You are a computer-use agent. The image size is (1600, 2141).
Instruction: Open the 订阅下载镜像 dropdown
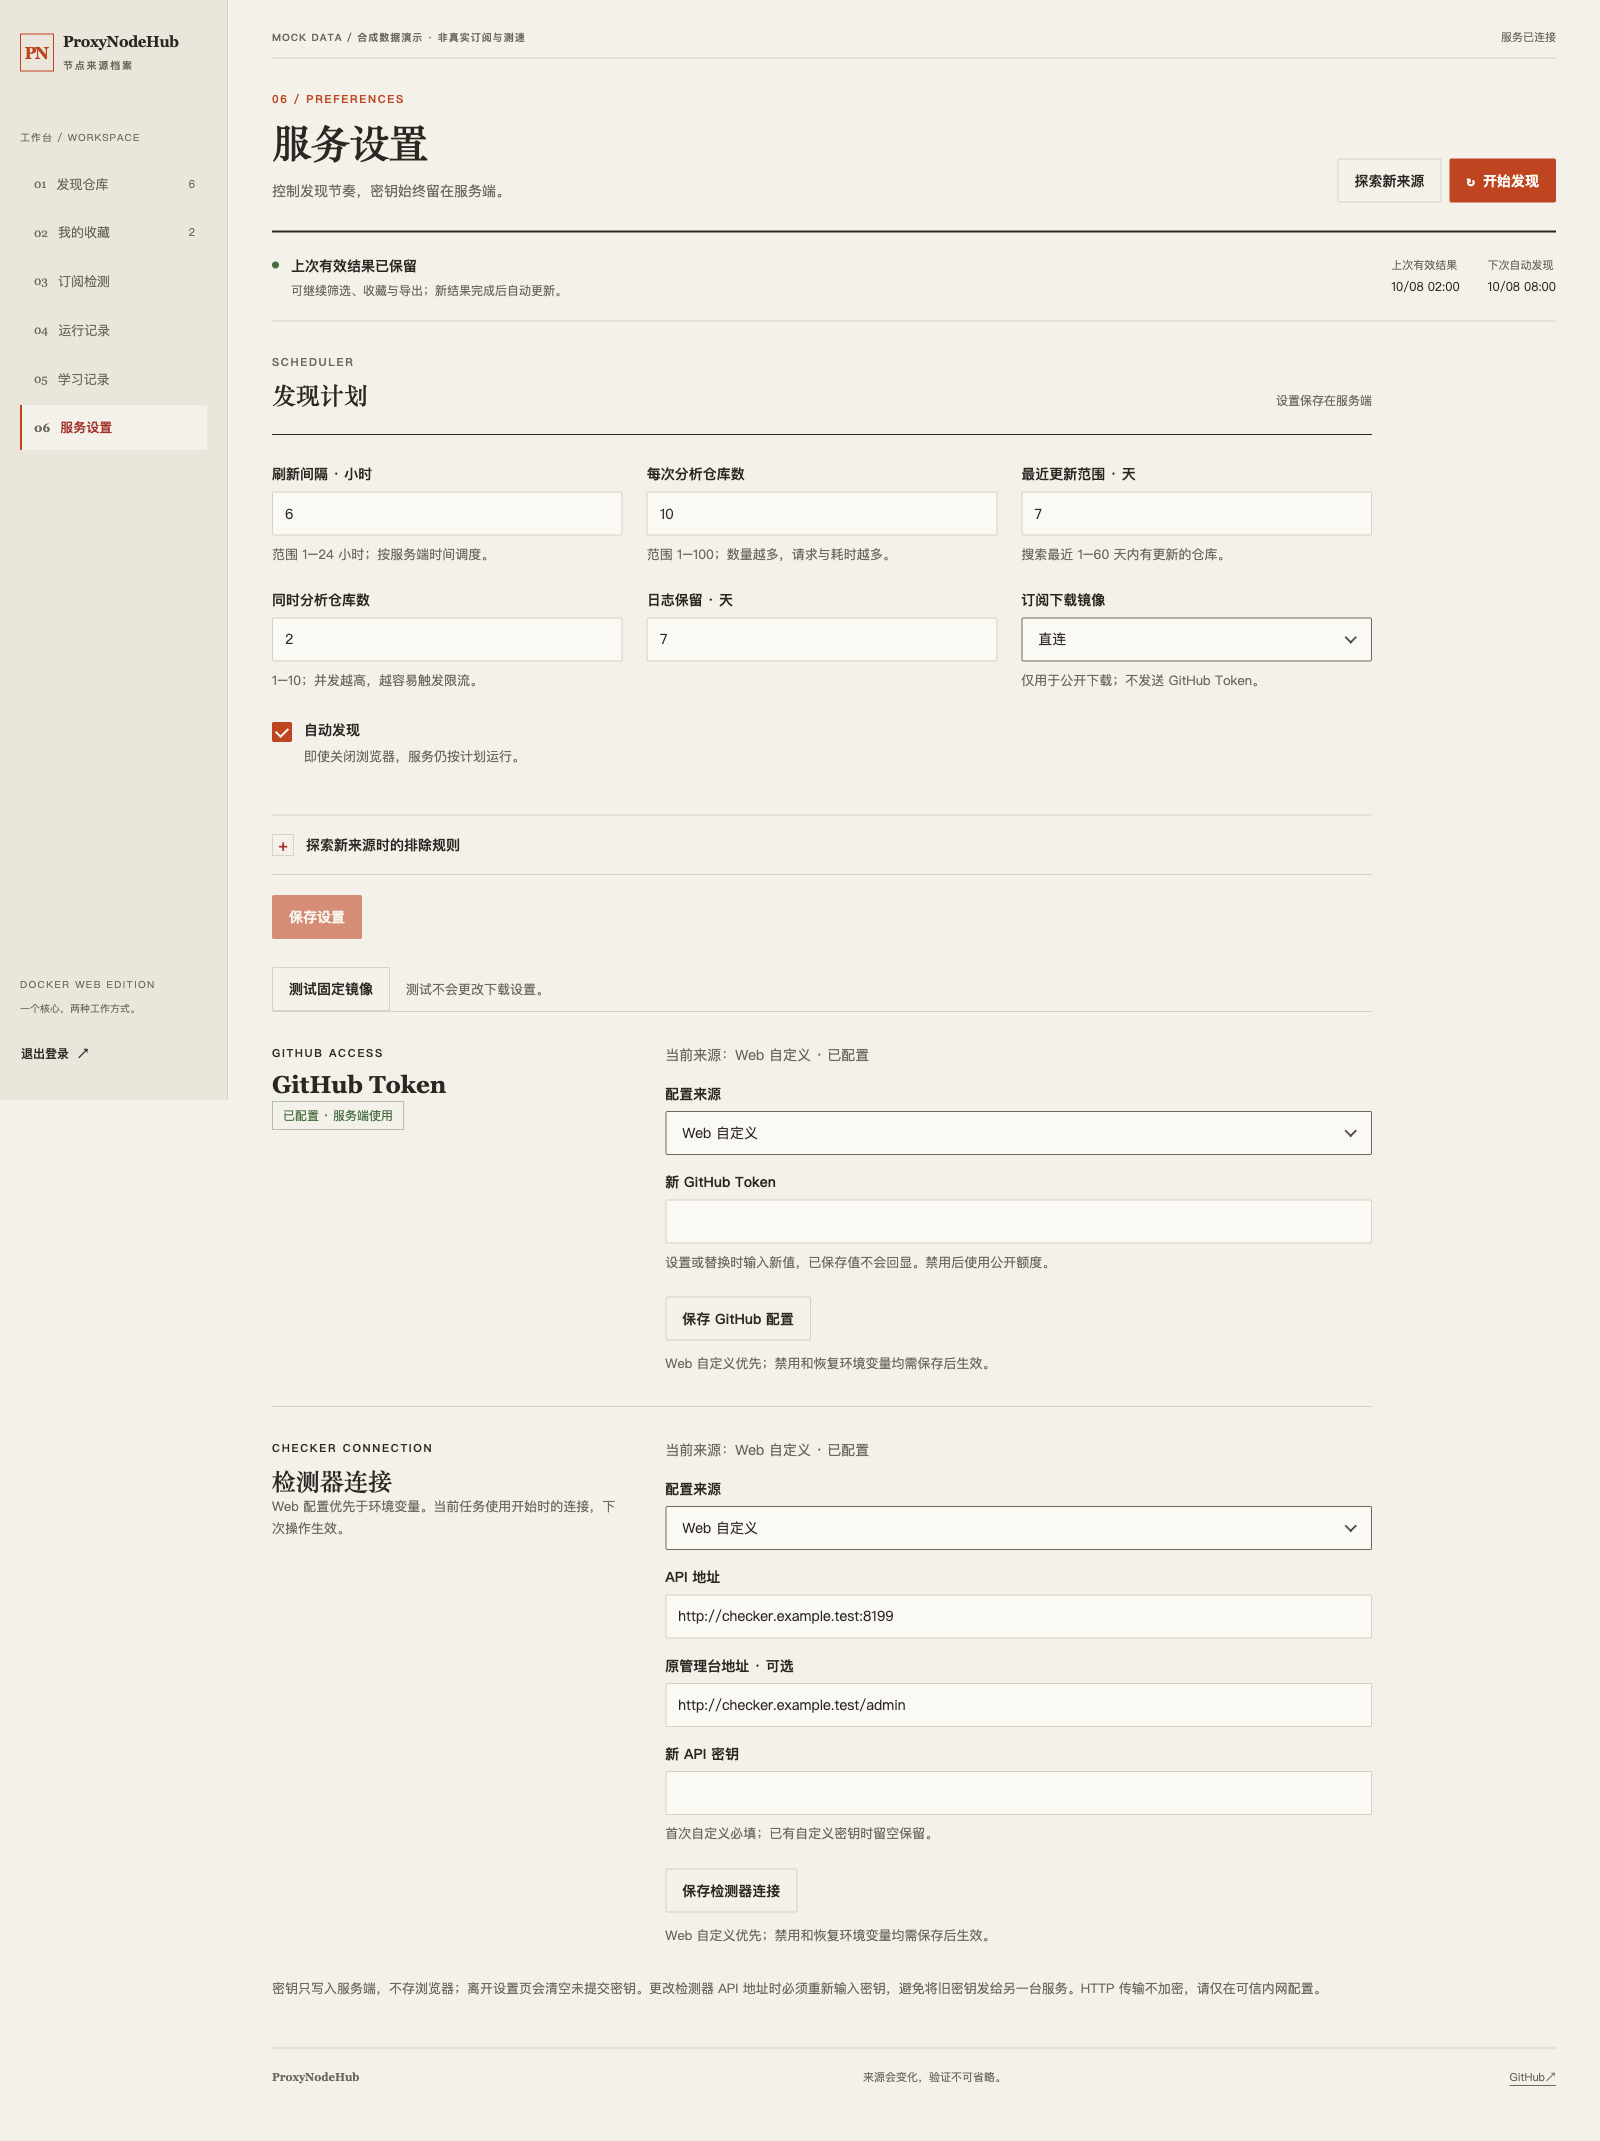[1196, 639]
